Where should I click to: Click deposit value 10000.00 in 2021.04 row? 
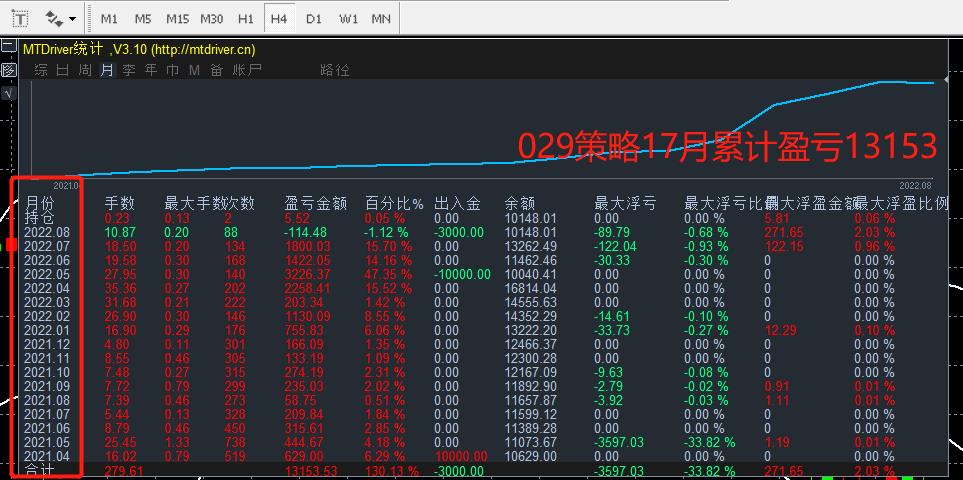coord(461,457)
